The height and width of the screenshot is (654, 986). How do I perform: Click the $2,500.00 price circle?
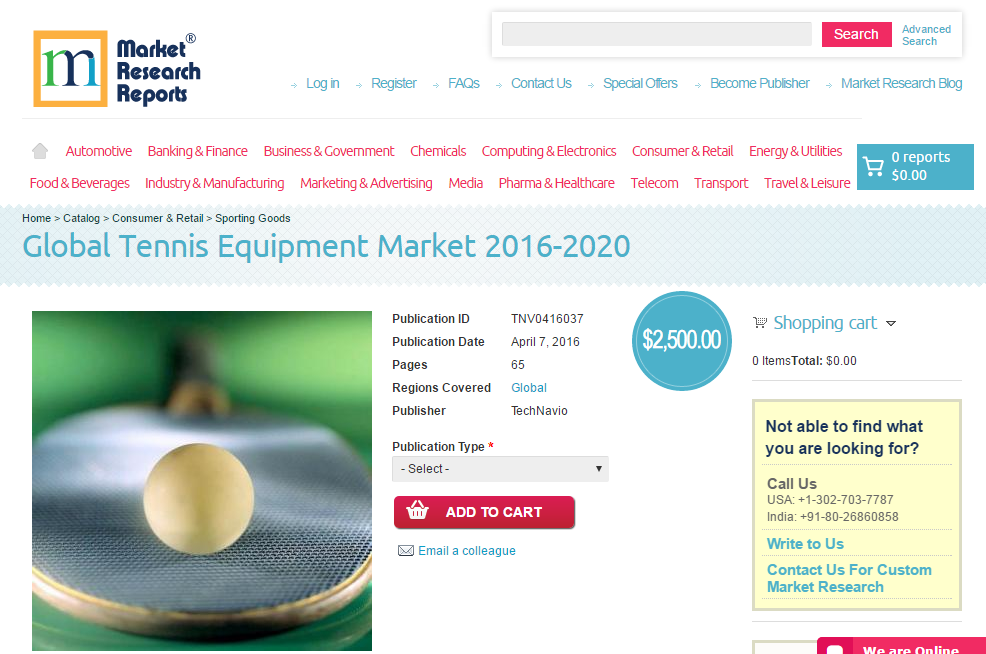682,341
